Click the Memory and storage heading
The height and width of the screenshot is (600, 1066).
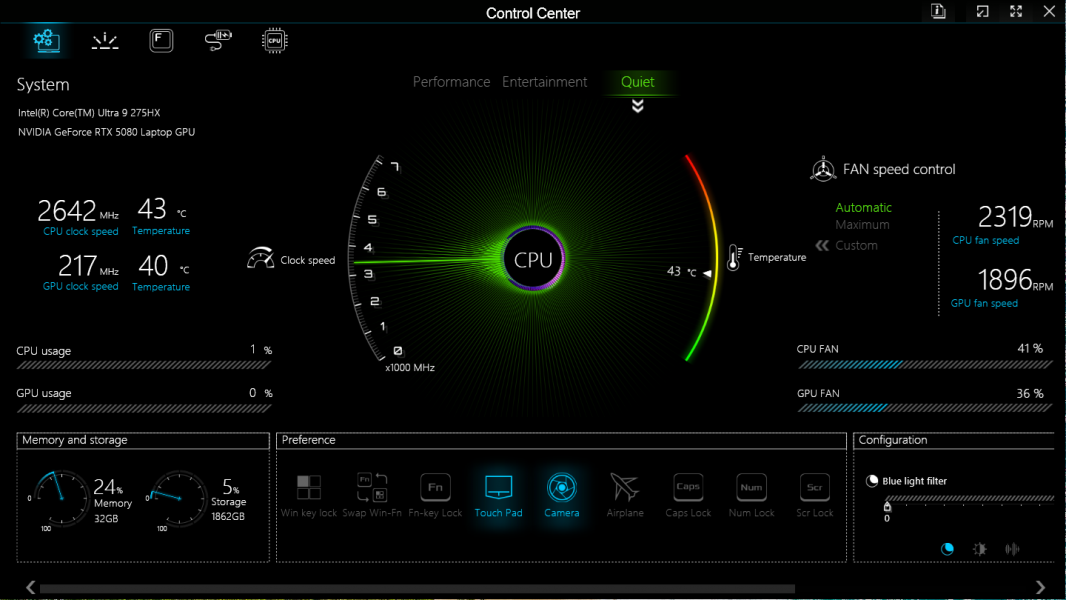point(75,440)
